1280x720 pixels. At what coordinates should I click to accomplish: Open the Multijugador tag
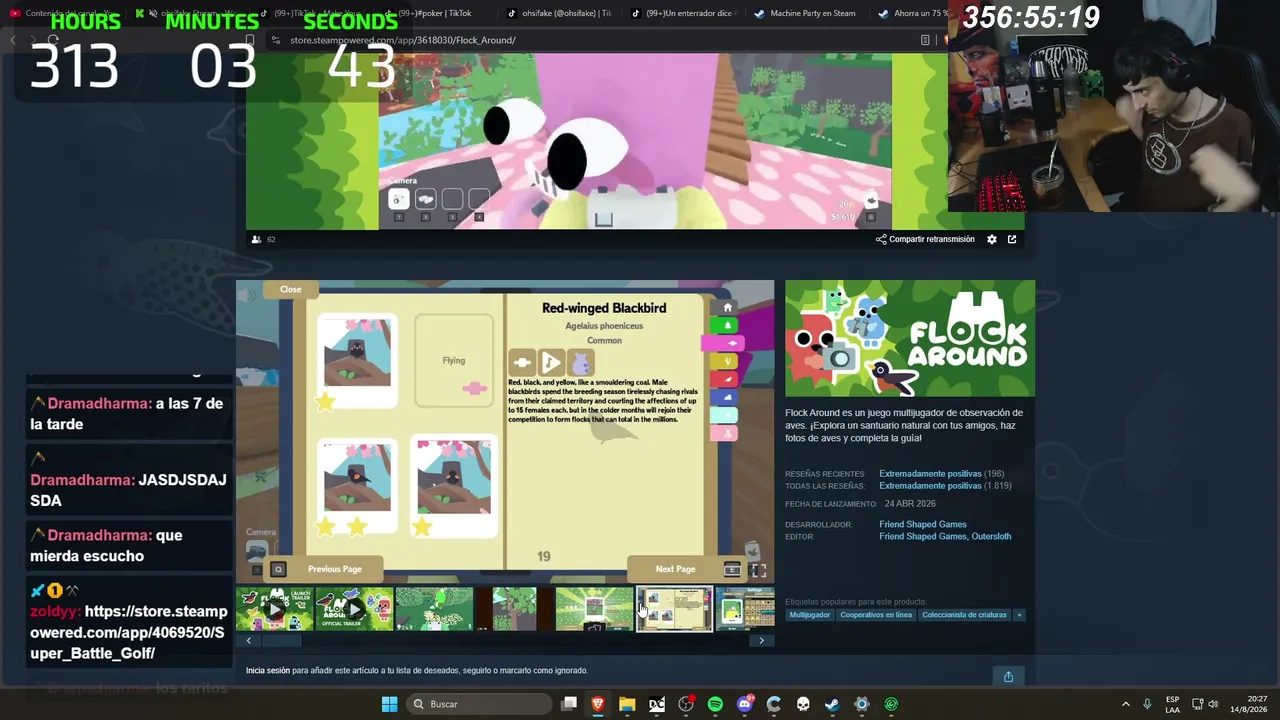point(810,615)
